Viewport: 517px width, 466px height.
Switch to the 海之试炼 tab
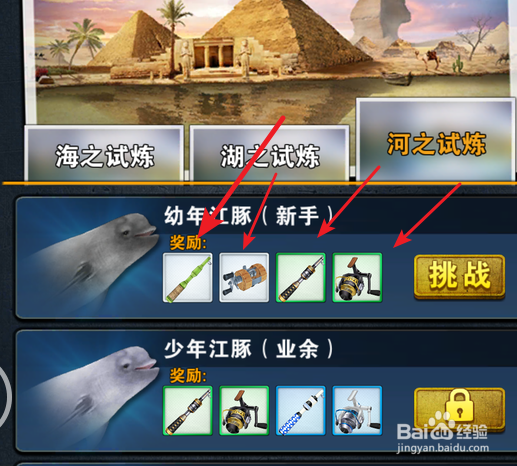(x=104, y=153)
